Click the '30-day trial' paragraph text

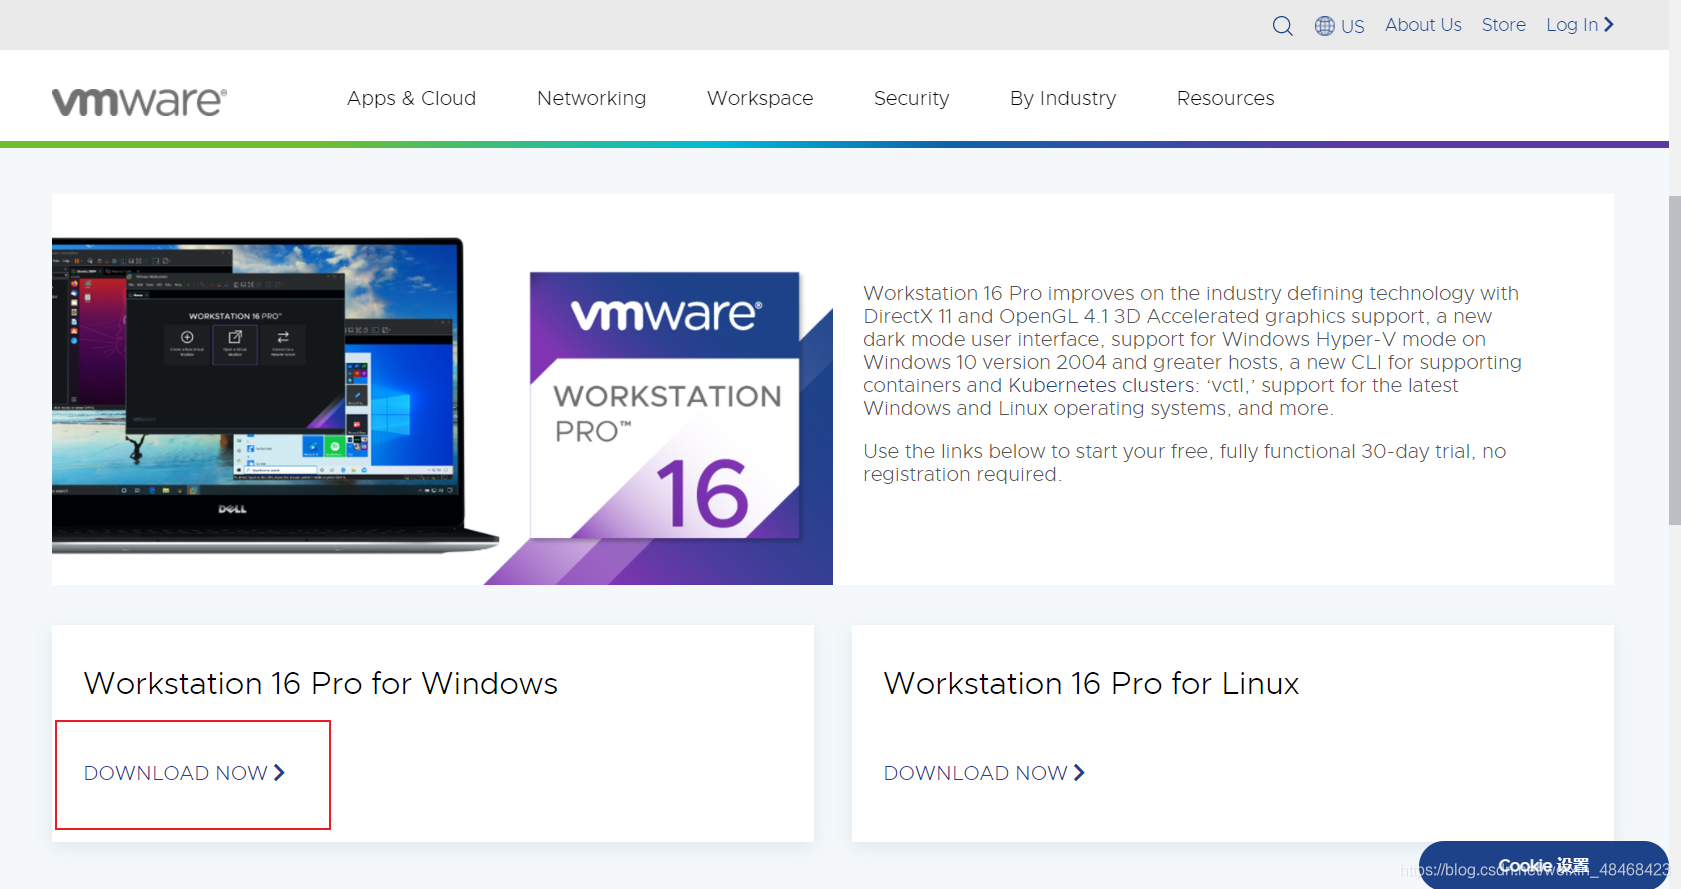pos(1185,462)
